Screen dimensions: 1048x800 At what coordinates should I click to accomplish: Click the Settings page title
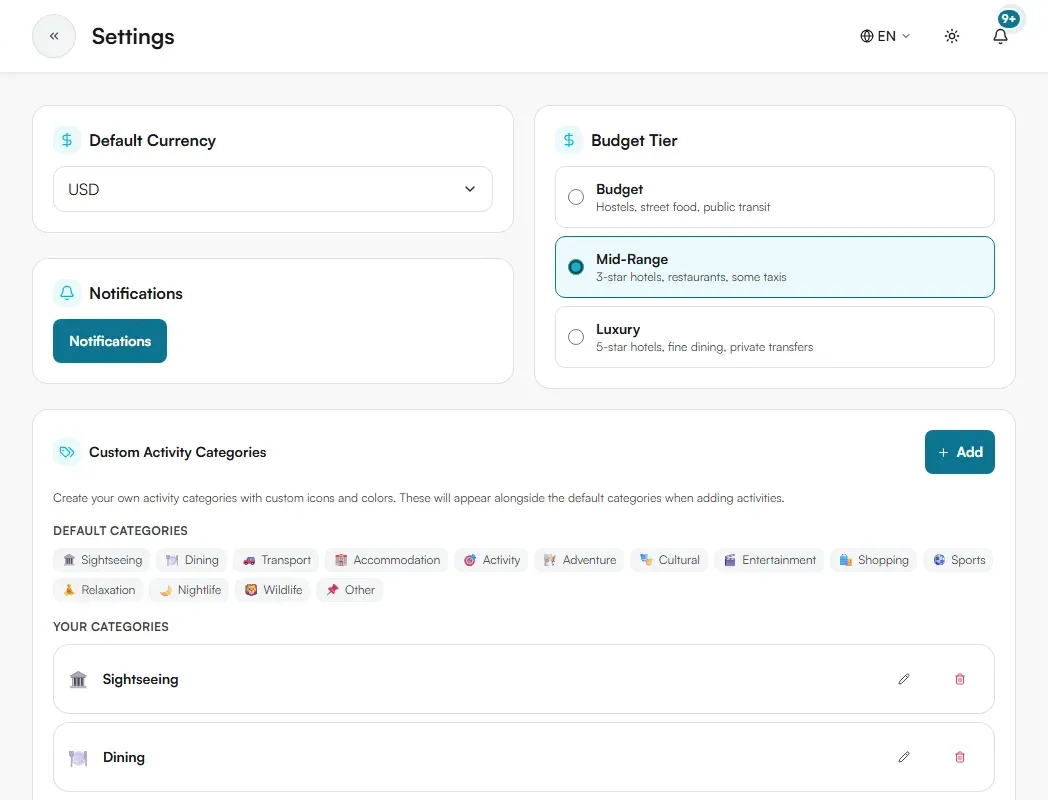pos(133,36)
